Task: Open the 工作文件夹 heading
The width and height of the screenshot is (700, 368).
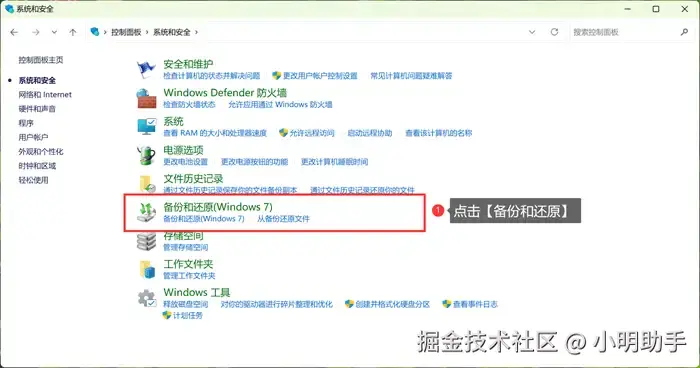Action: click(188, 264)
